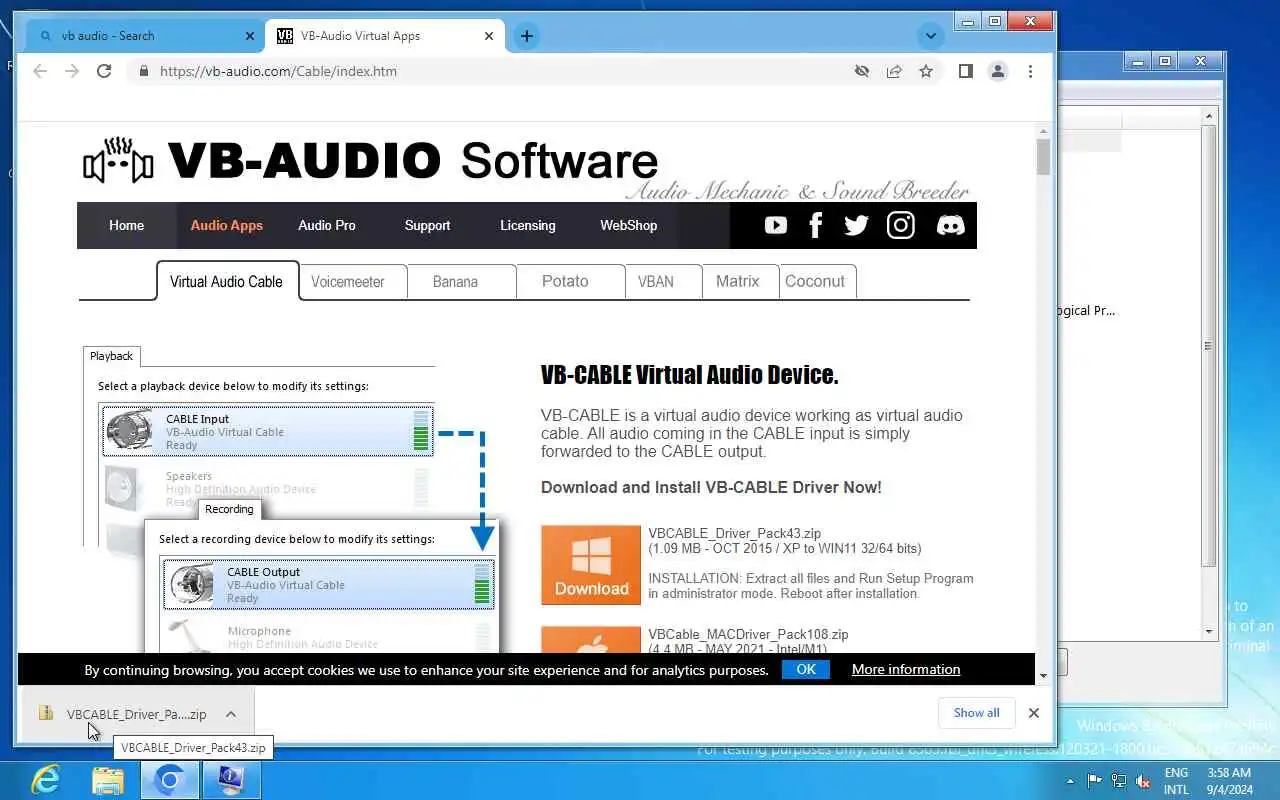The width and height of the screenshot is (1280, 800).
Task: Go back to the previous page
Action: click(40, 71)
